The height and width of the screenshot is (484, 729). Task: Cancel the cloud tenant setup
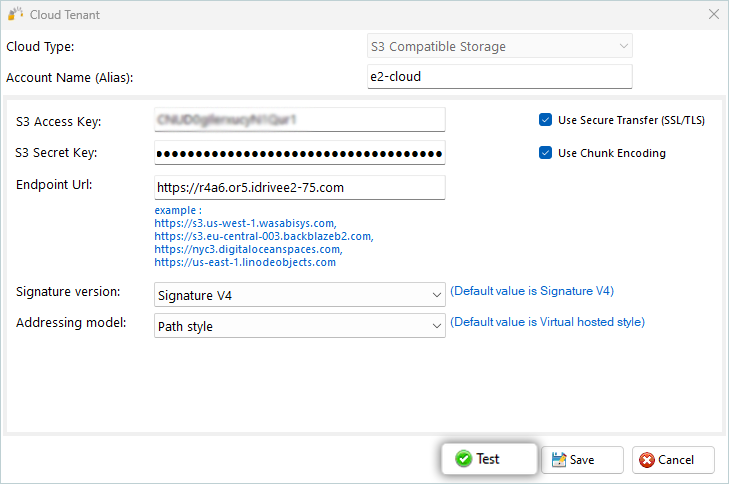pos(674,460)
